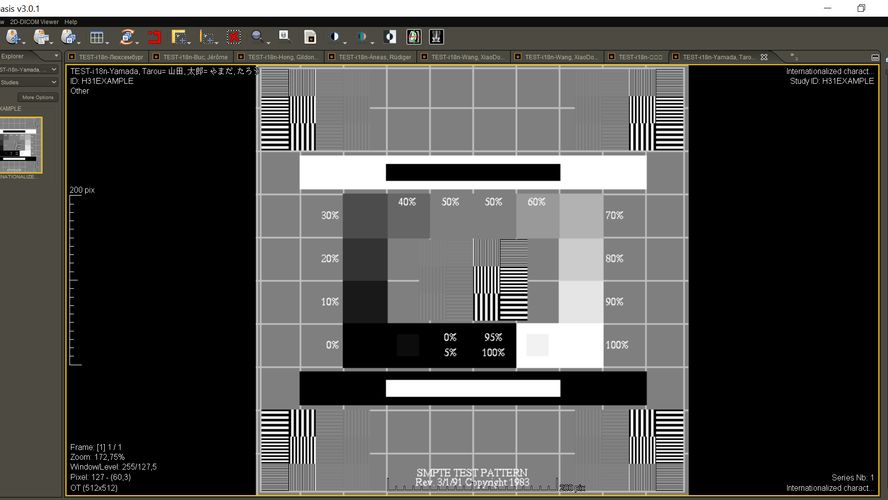888x500 pixels.
Task: Close the TEST-i18n-Yamada, Taro tab
Action: [x=765, y=57]
